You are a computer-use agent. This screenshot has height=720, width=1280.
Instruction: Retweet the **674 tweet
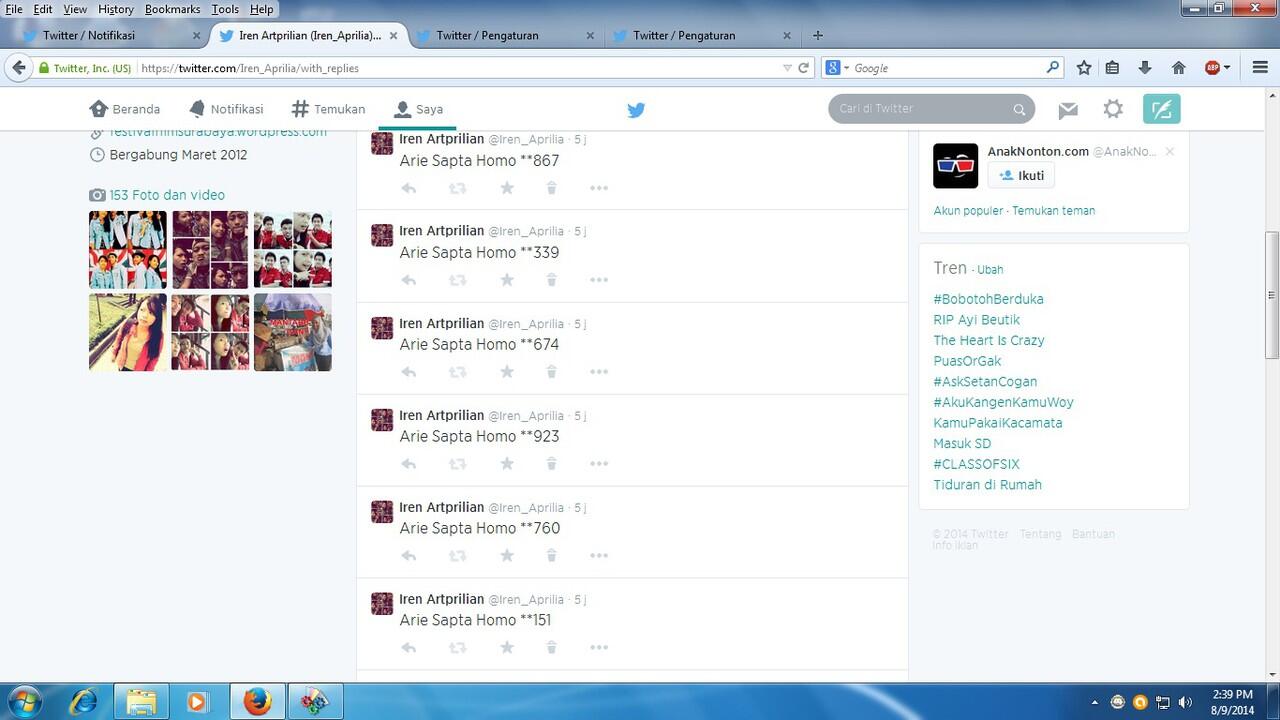tap(457, 372)
